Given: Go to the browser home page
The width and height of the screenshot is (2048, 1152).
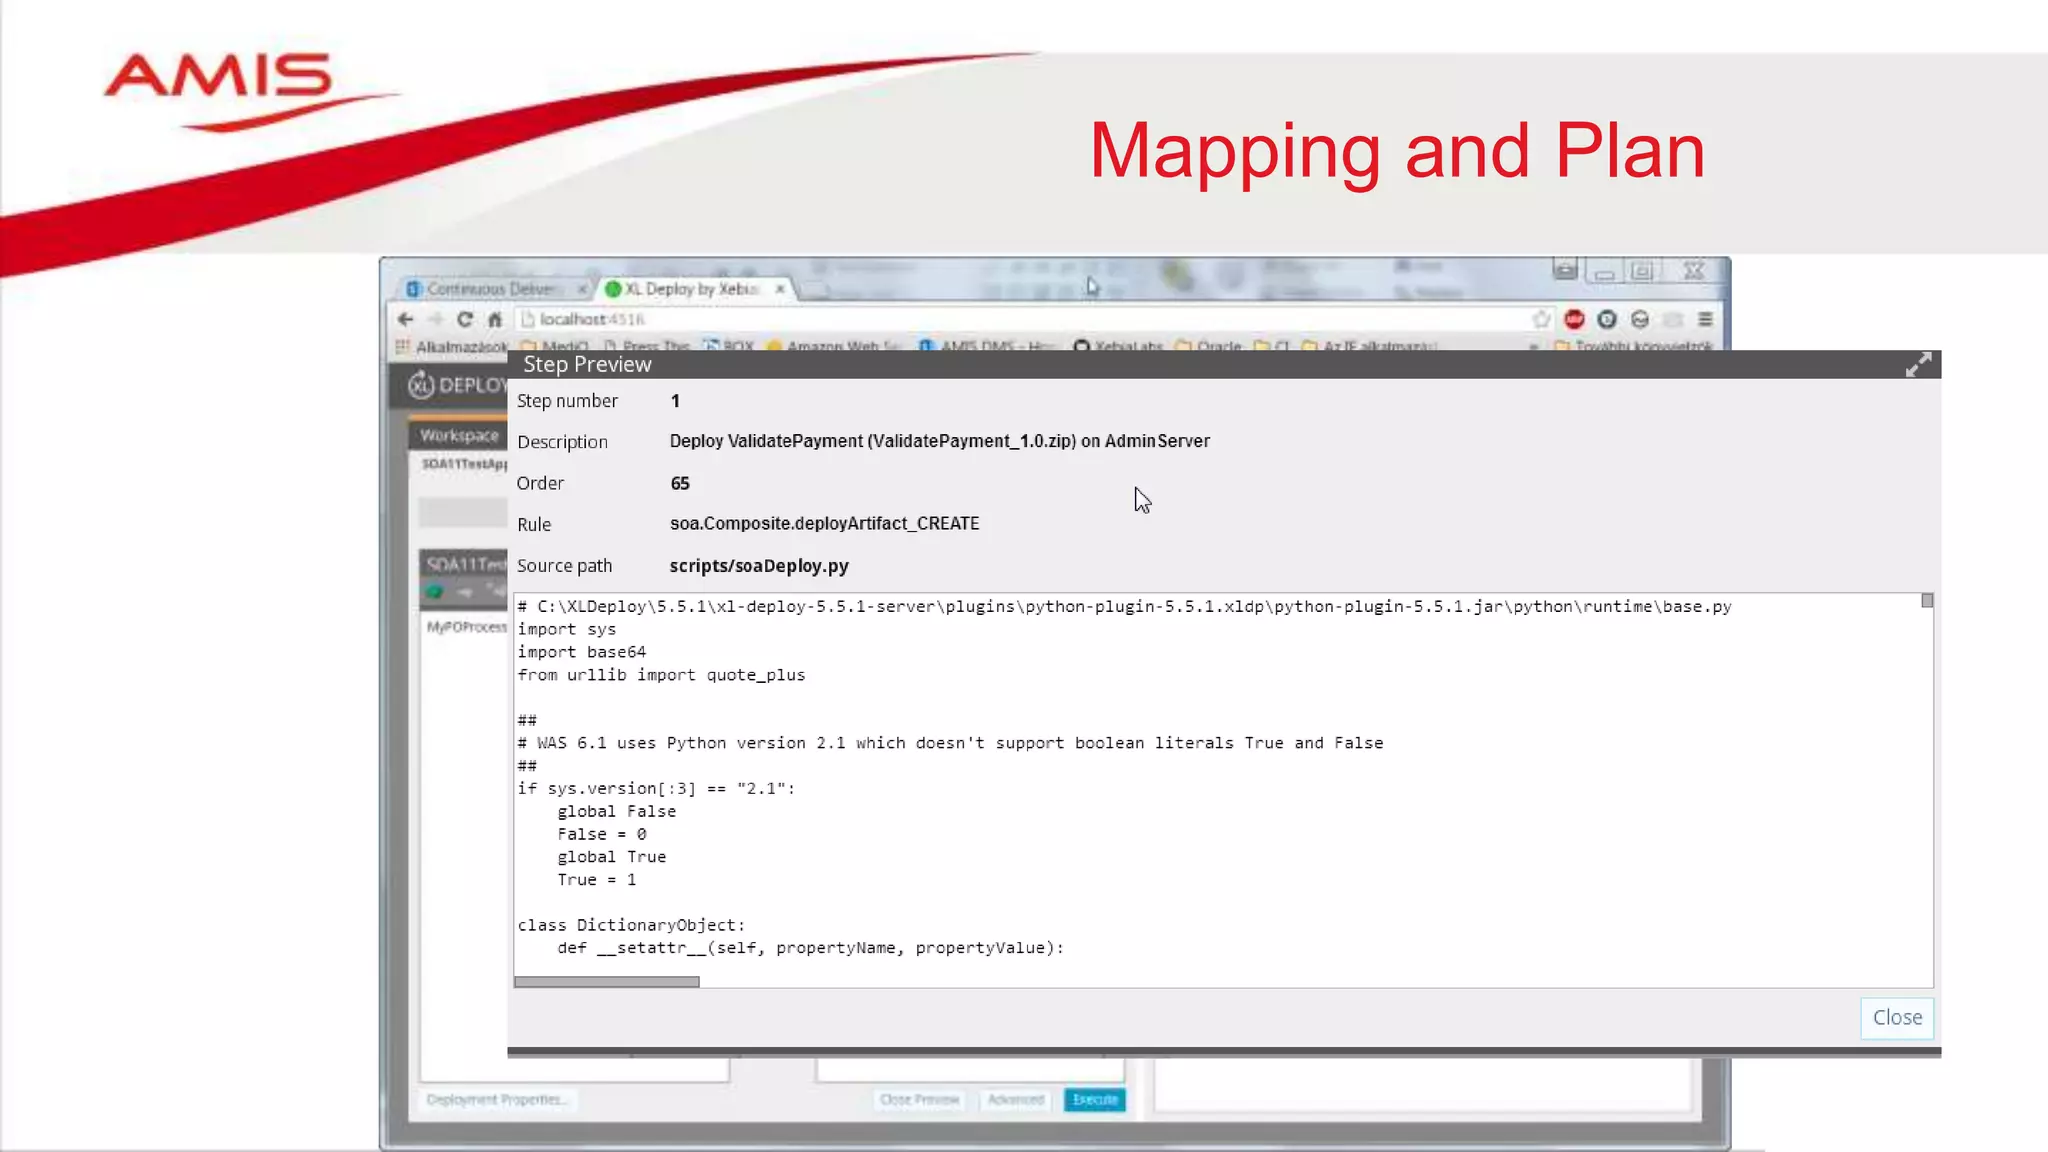Looking at the screenshot, I should (495, 319).
